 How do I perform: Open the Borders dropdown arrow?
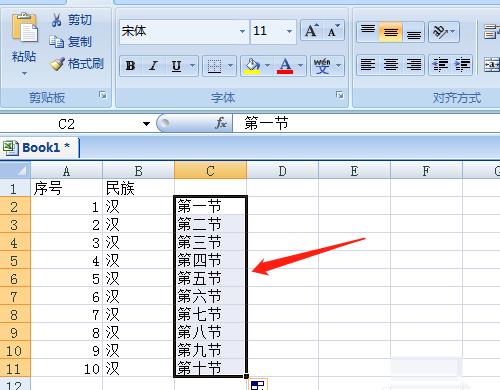(x=230, y=66)
